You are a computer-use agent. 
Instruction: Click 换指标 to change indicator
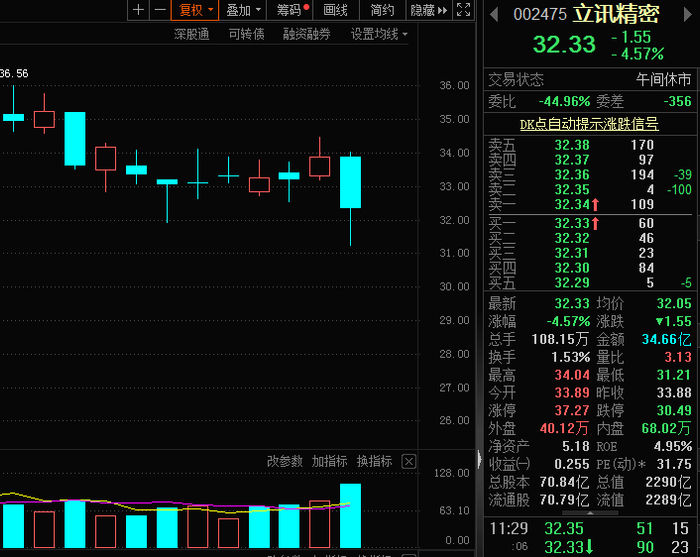tap(374, 461)
